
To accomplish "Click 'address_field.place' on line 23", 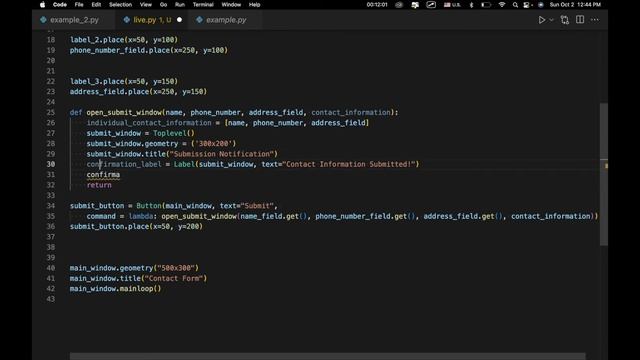I will point(109,91).
